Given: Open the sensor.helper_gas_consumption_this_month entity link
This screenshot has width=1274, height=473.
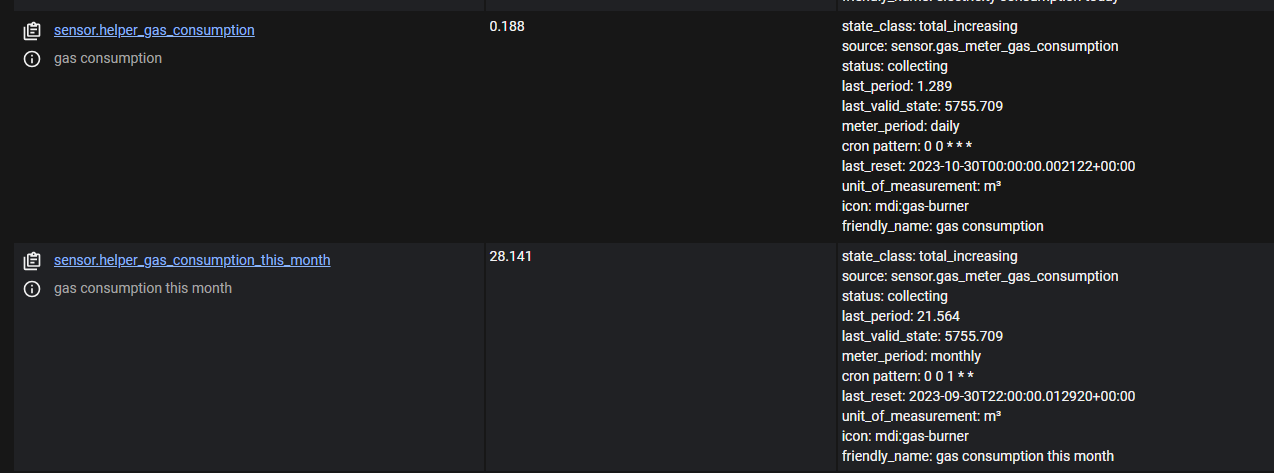Looking at the screenshot, I should point(192,260).
